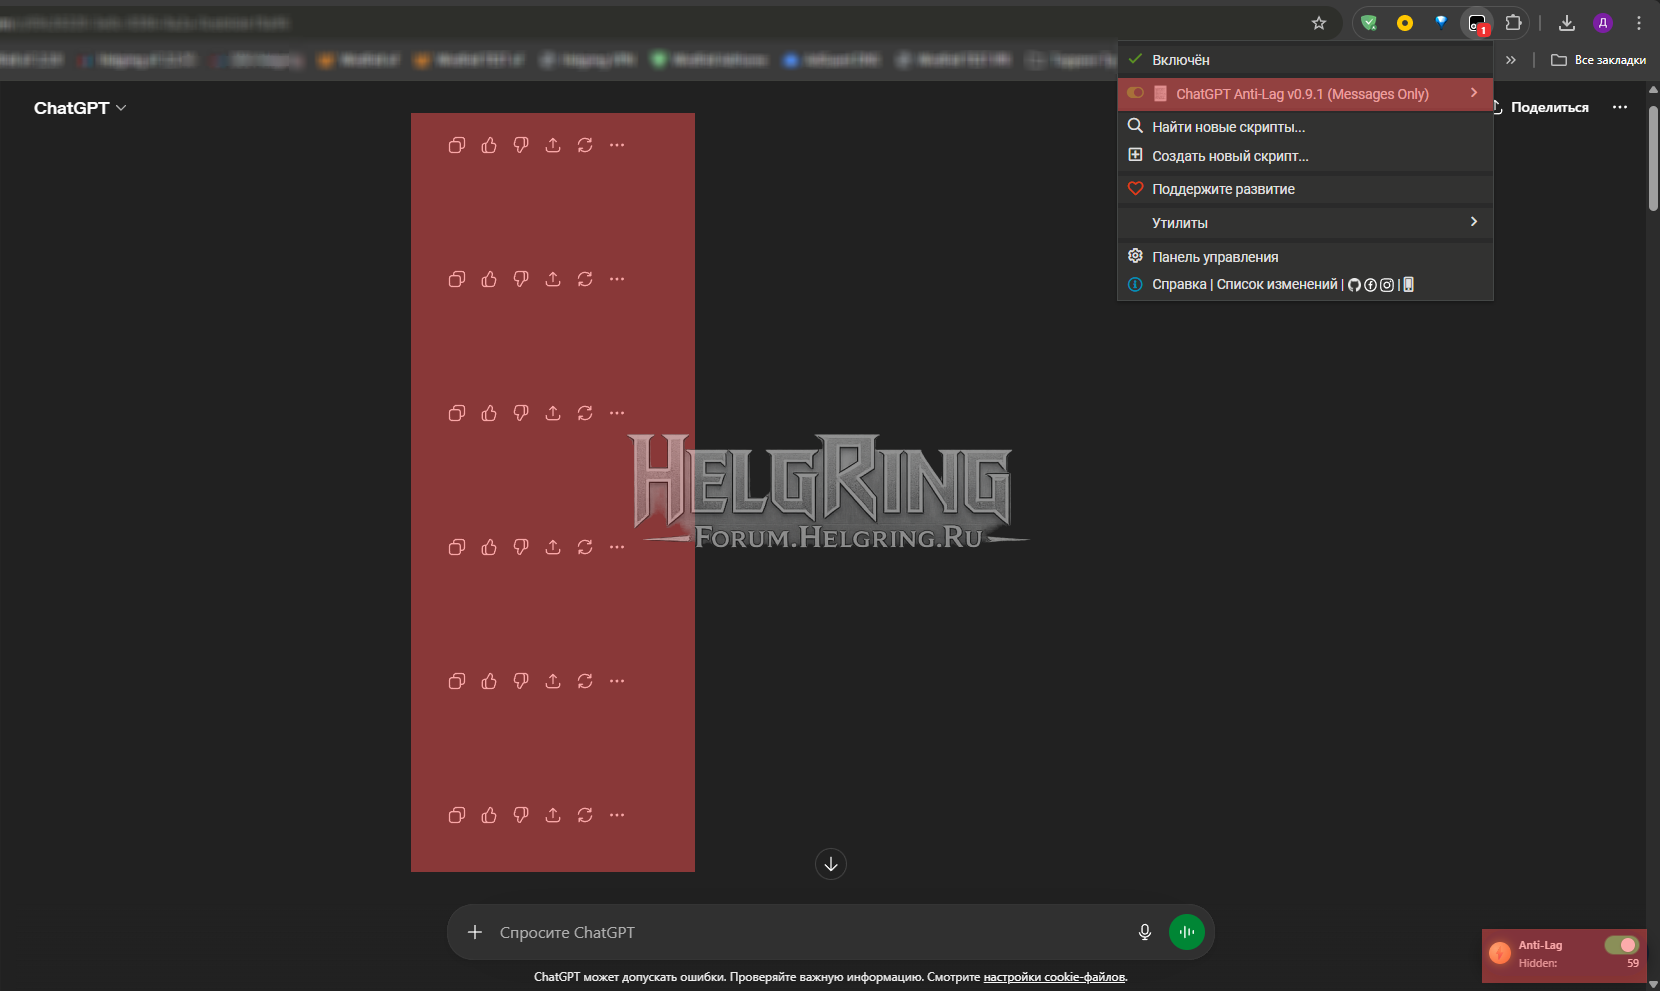This screenshot has height=991, width=1660.
Task: Like the topmost visible response
Action: coord(489,145)
